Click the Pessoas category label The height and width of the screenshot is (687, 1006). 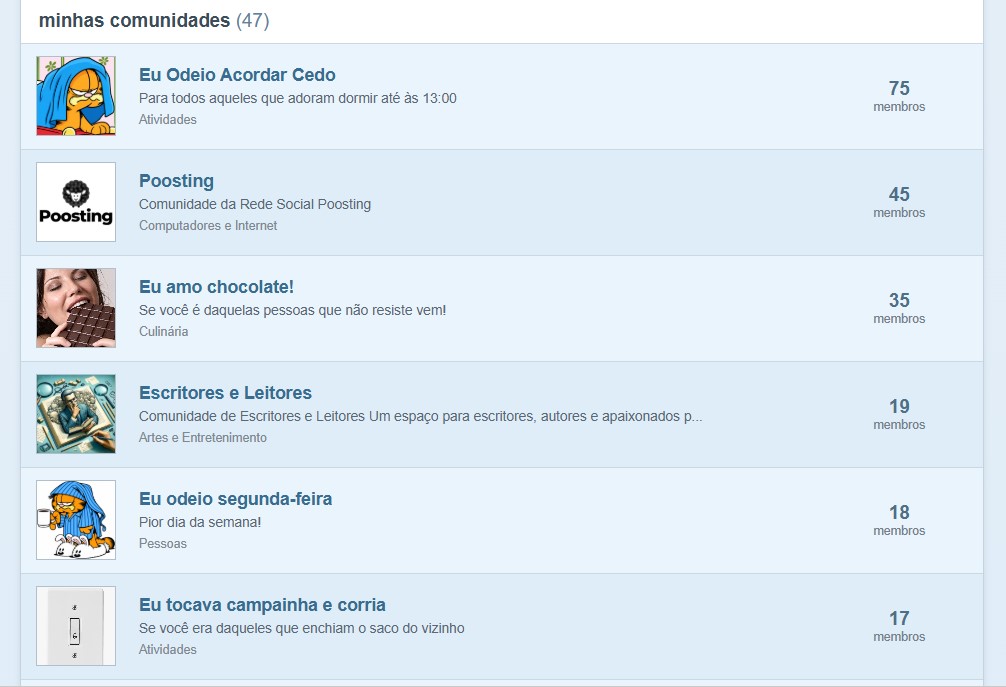coord(163,543)
